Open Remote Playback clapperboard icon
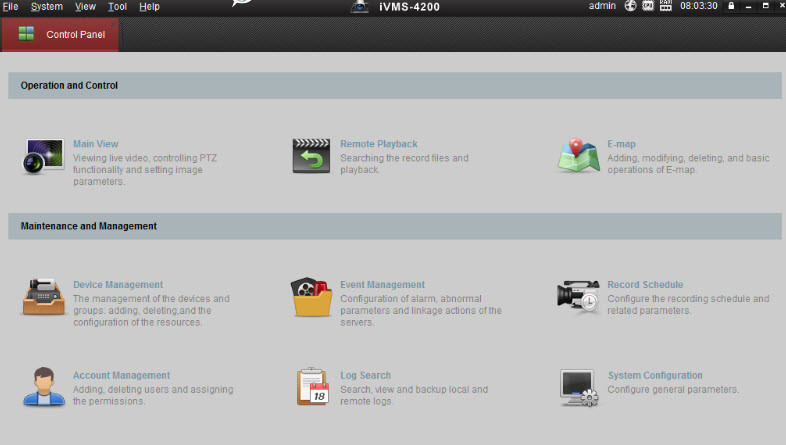786x445 pixels. click(311, 156)
